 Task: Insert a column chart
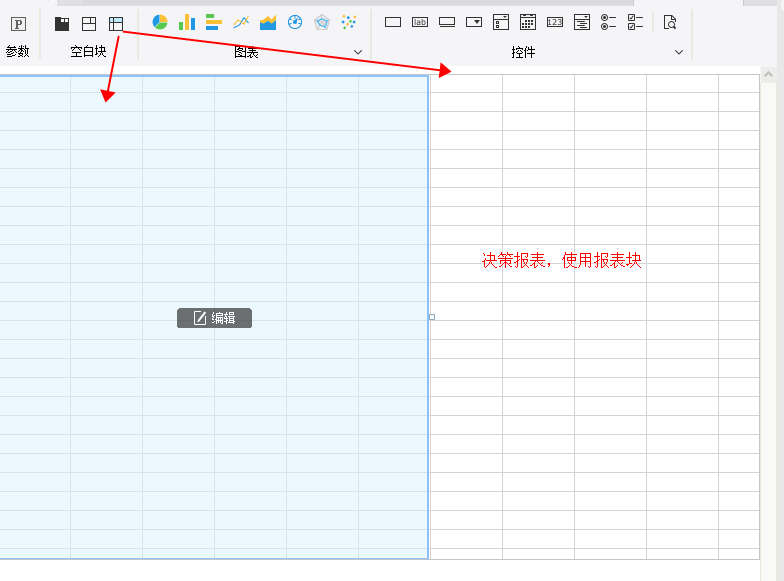(187, 22)
